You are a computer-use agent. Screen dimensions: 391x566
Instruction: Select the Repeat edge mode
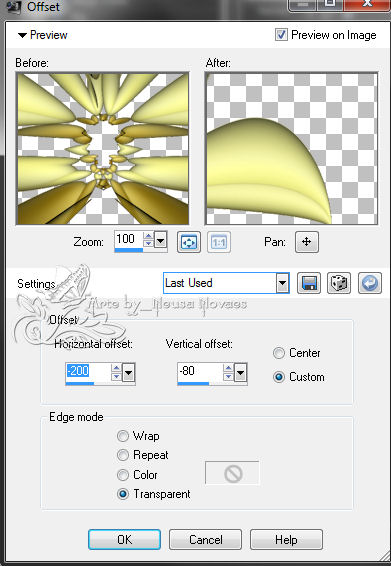pos(123,455)
